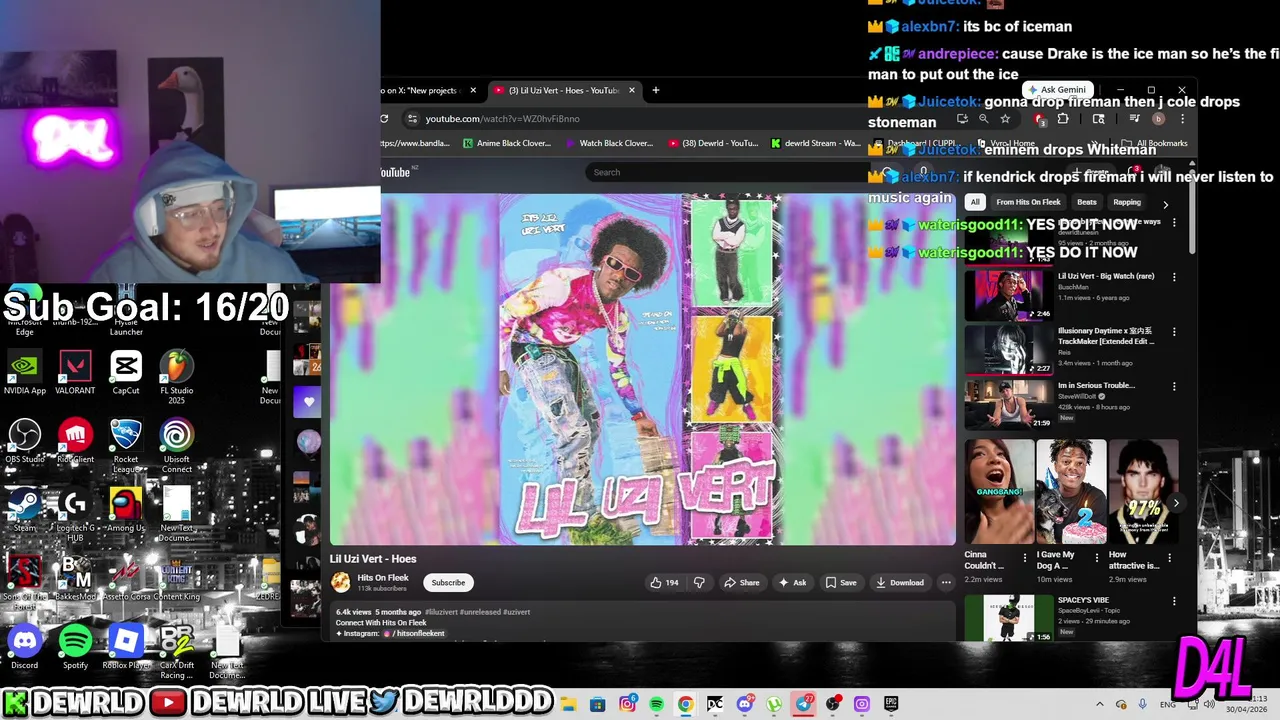Select the VALORANT desktop icon
1280x720 pixels.
(x=75, y=373)
